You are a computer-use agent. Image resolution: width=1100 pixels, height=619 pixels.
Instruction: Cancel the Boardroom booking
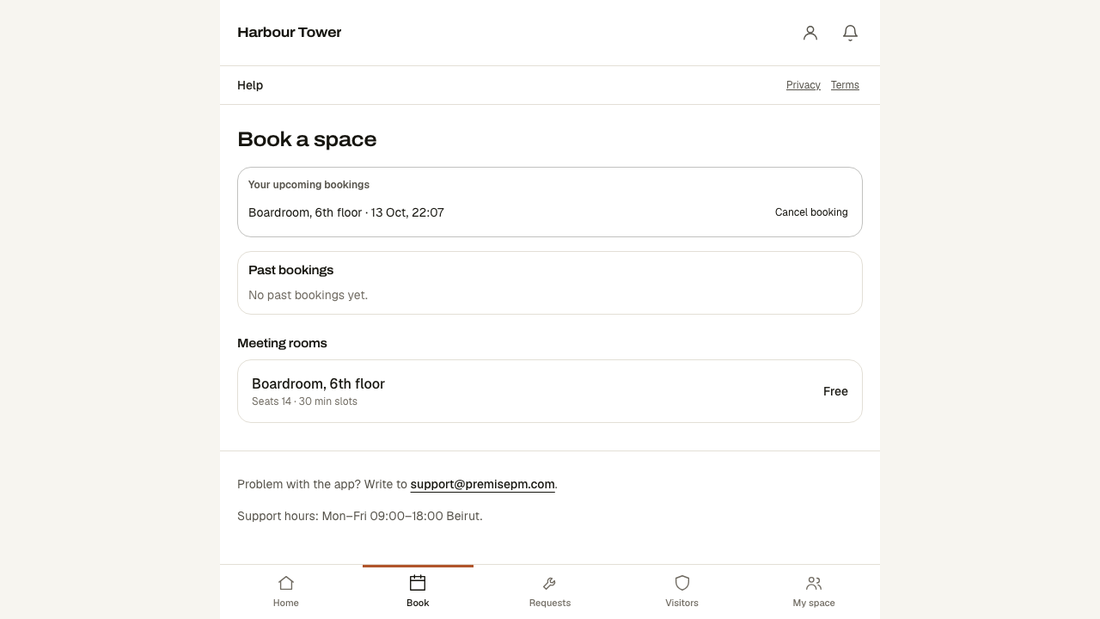coord(811,212)
